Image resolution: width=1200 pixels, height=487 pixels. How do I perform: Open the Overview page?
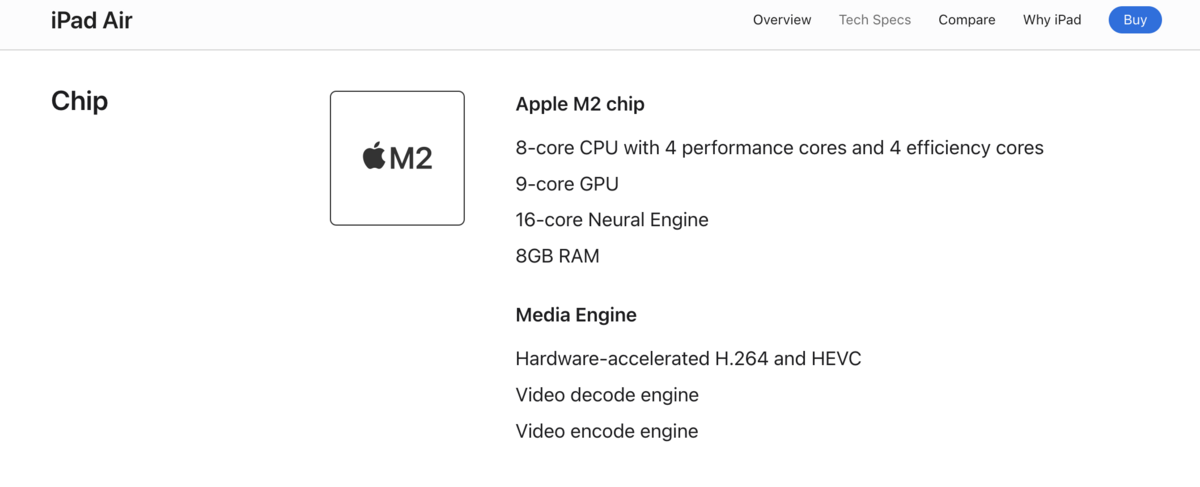coord(782,20)
